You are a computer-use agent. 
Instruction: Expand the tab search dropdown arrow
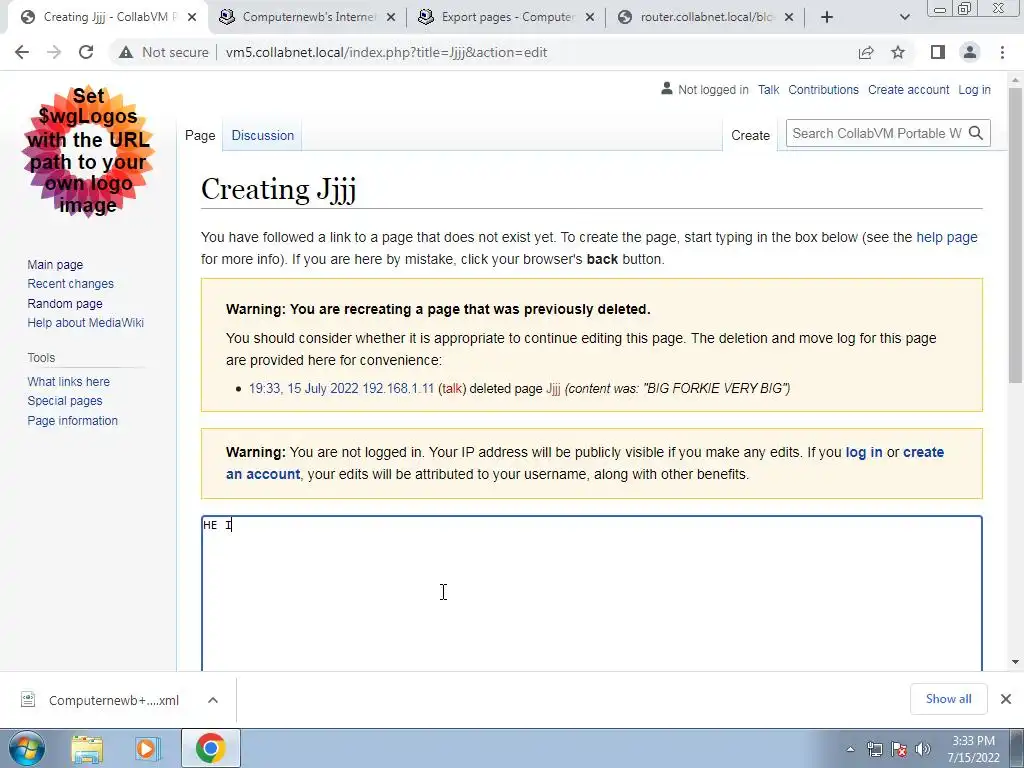point(904,18)
